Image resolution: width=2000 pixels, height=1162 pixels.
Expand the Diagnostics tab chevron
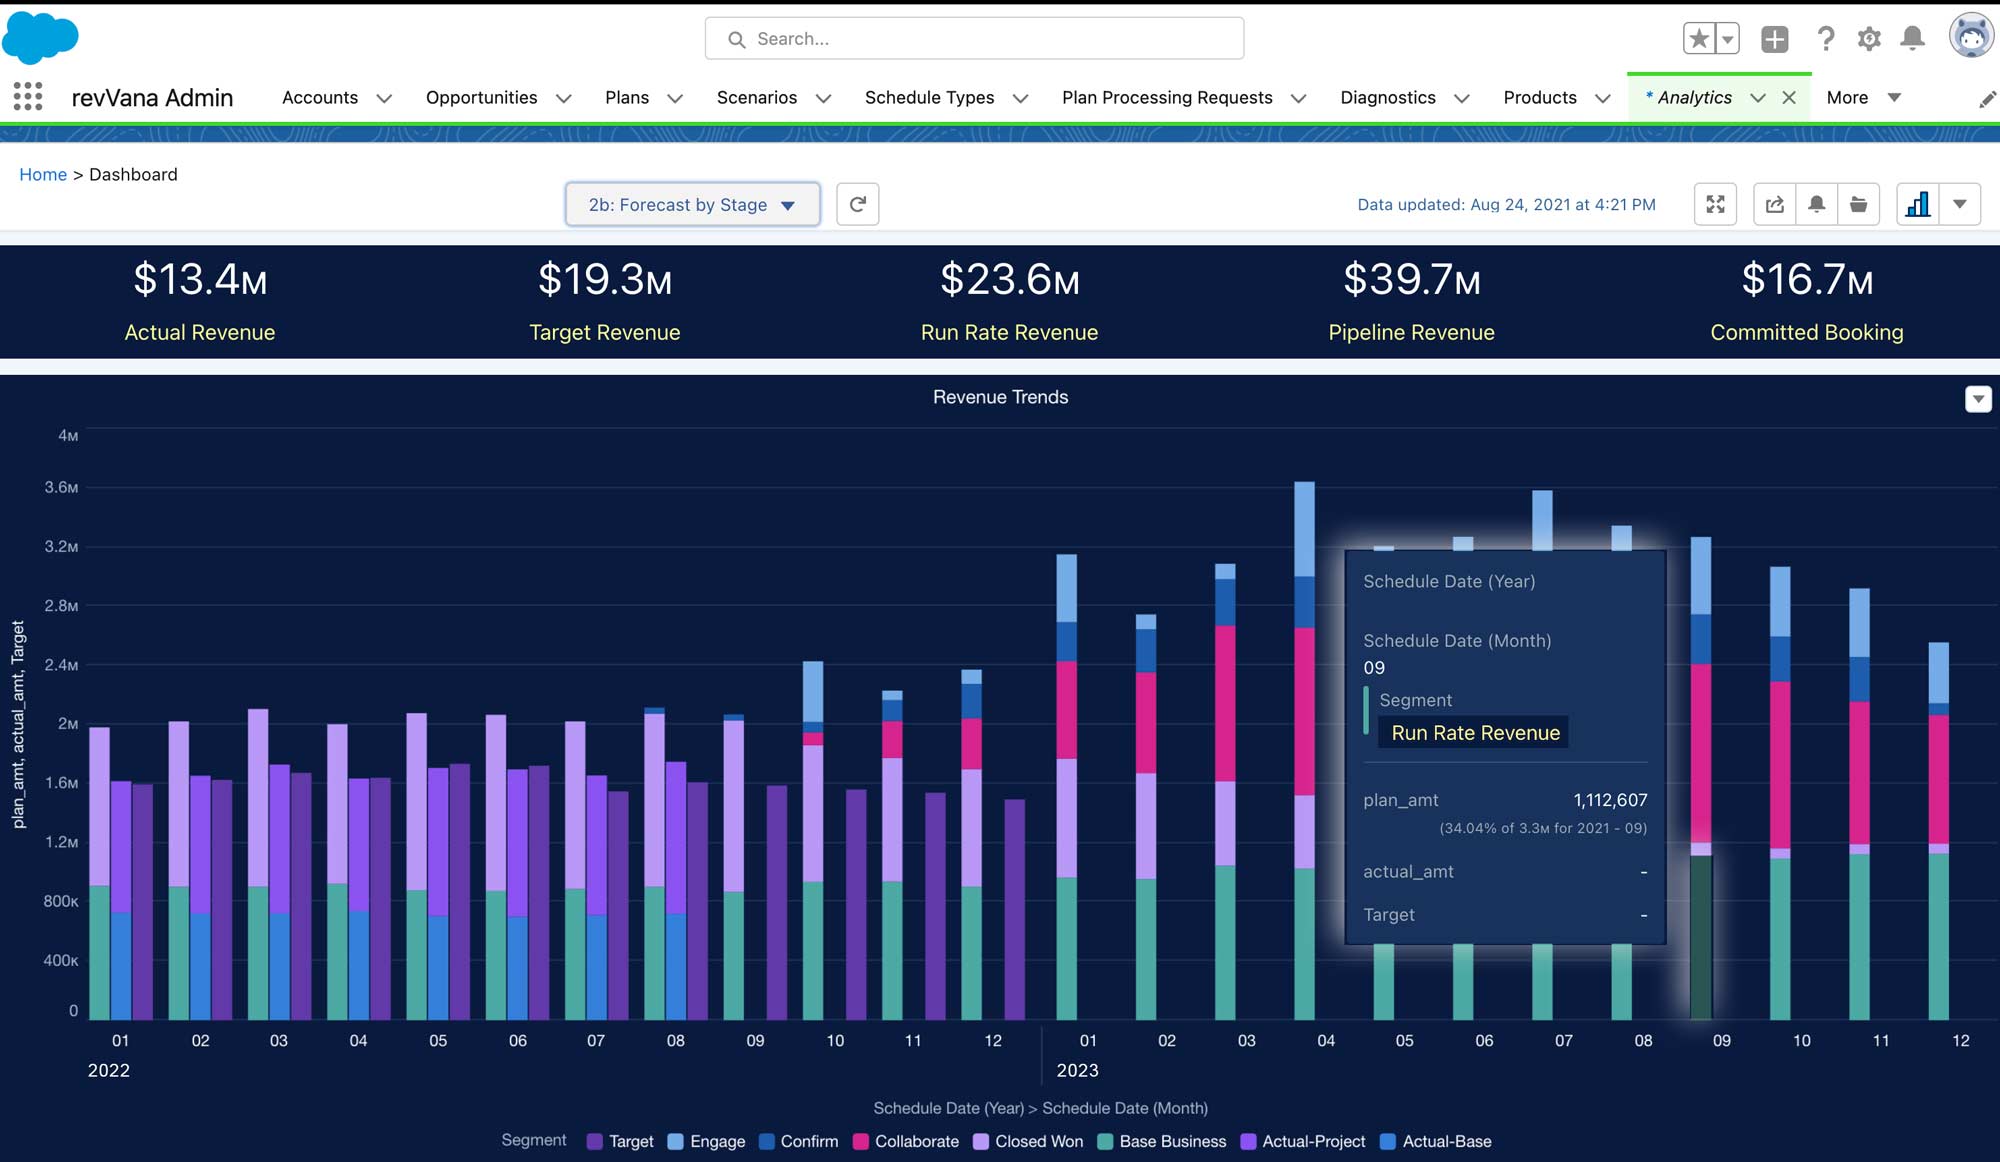[x=1462, y=98]
